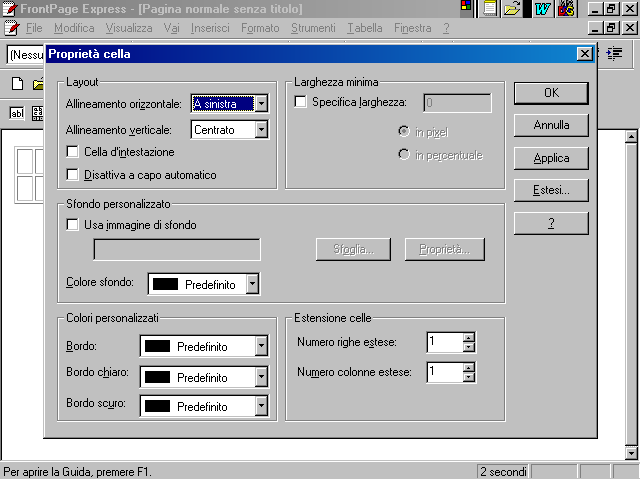Click the Colore sfondo black color swatch
Viewport: 640px width, 480px height.
coord(165,284)
